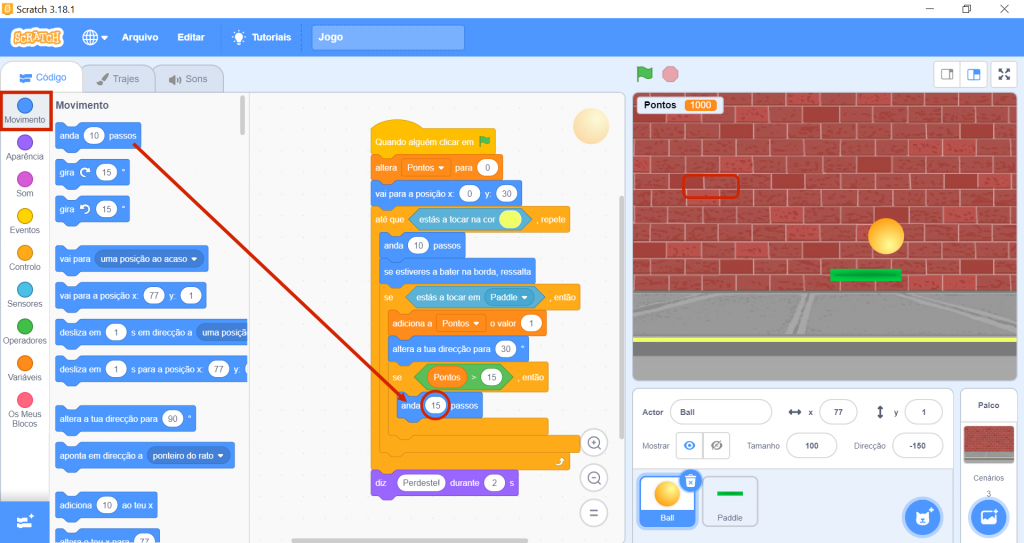
Task: Click the green paddle on the stage
Action: click(865, 275)
